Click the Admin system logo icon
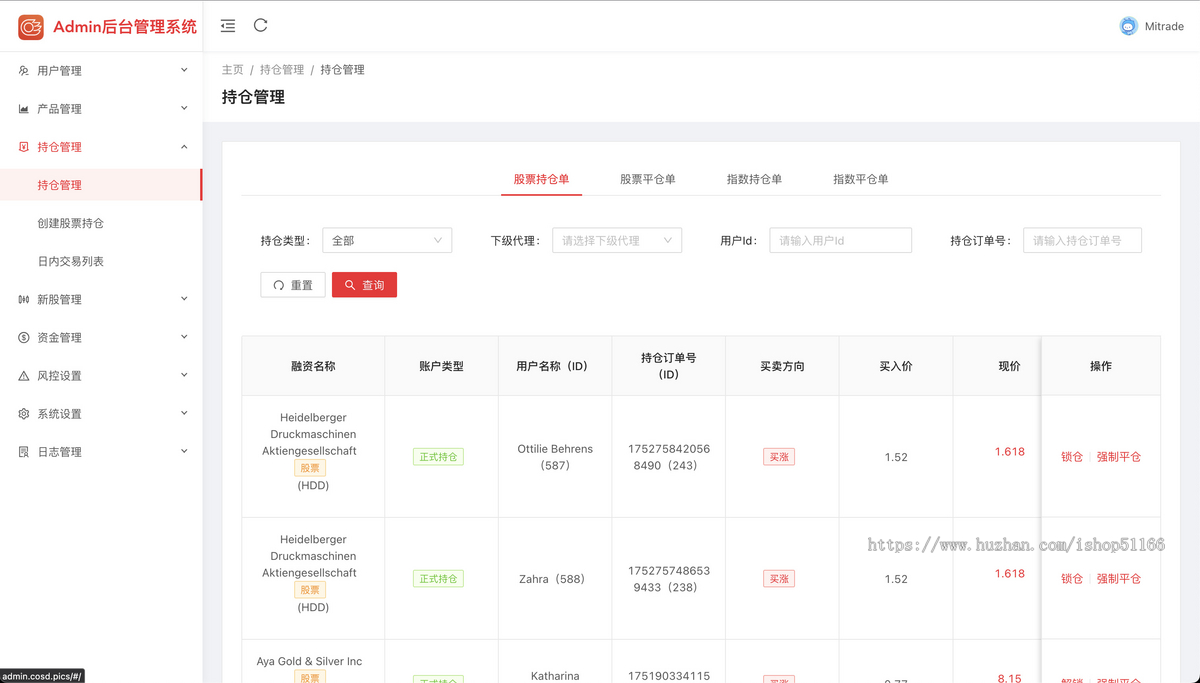The height and width of the screenshot is (683, 1200). click(x=31, y=27)
